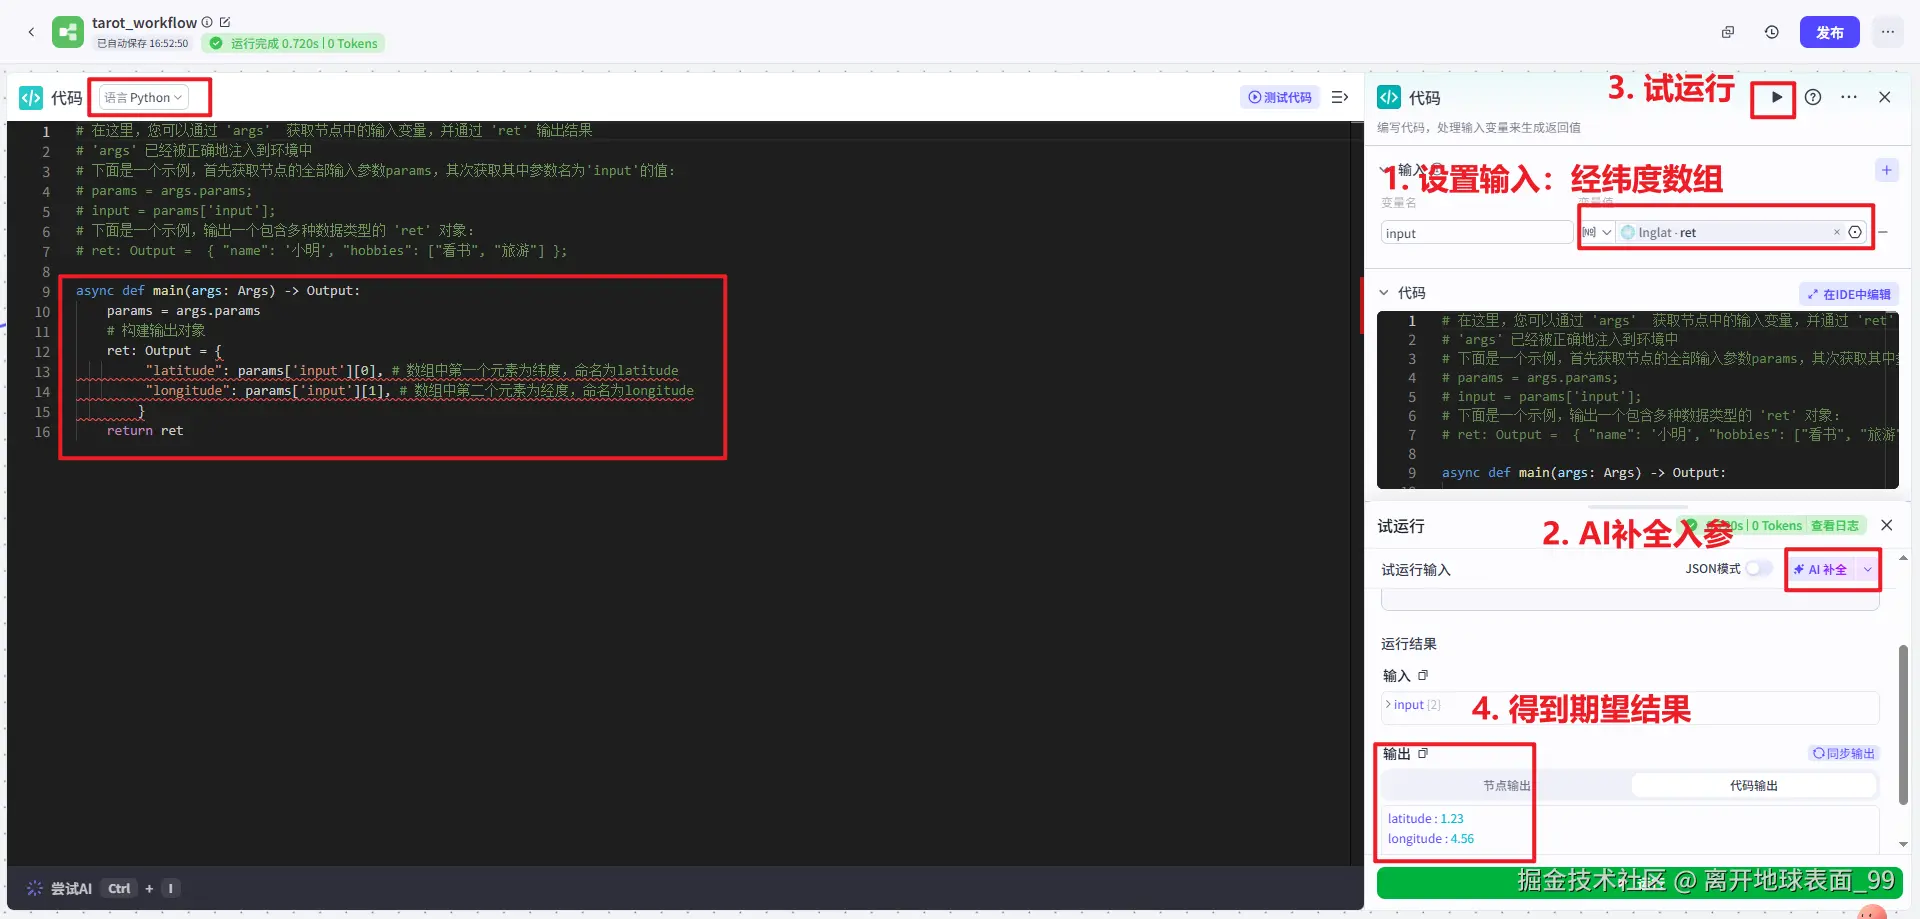Click the 'latitude : 1.23' output value

(1425, 818)
